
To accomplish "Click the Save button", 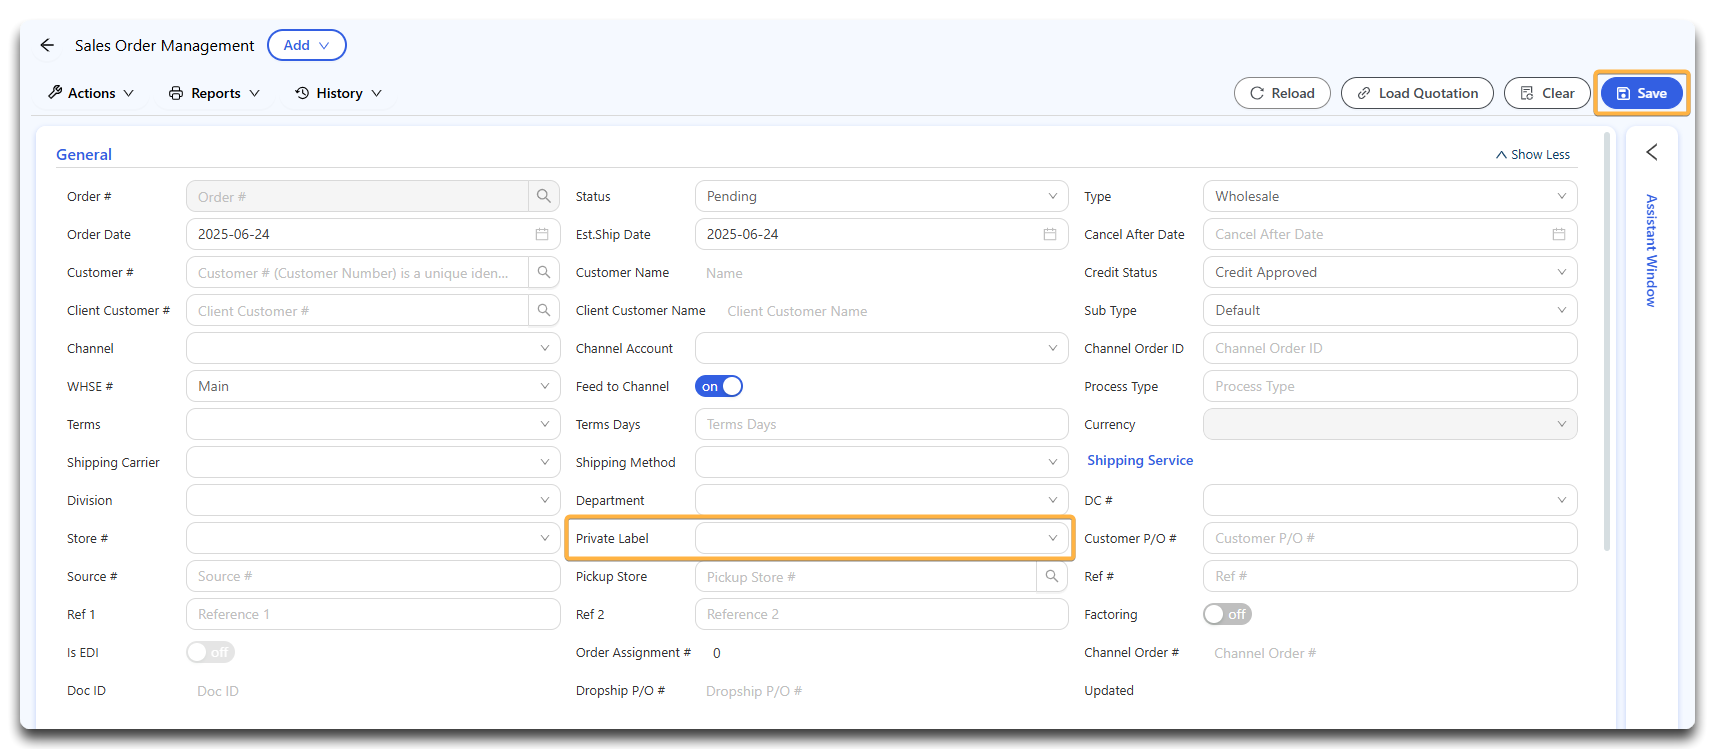I will coord(1642,93).
